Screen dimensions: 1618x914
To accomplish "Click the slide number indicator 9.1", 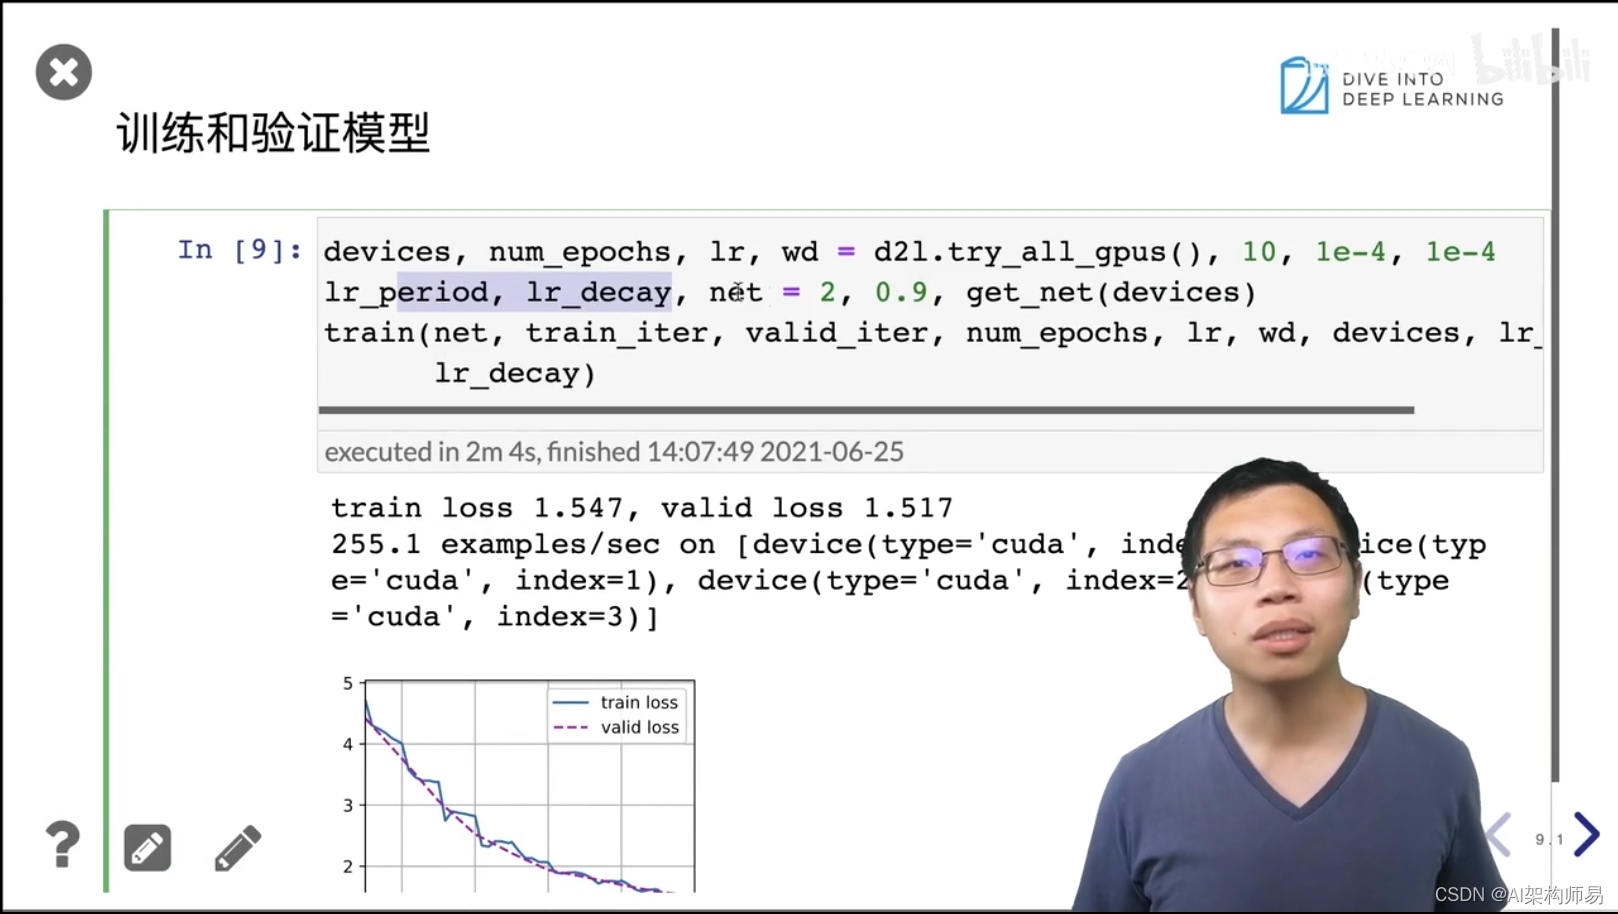I will click(x=1548, y=839).
